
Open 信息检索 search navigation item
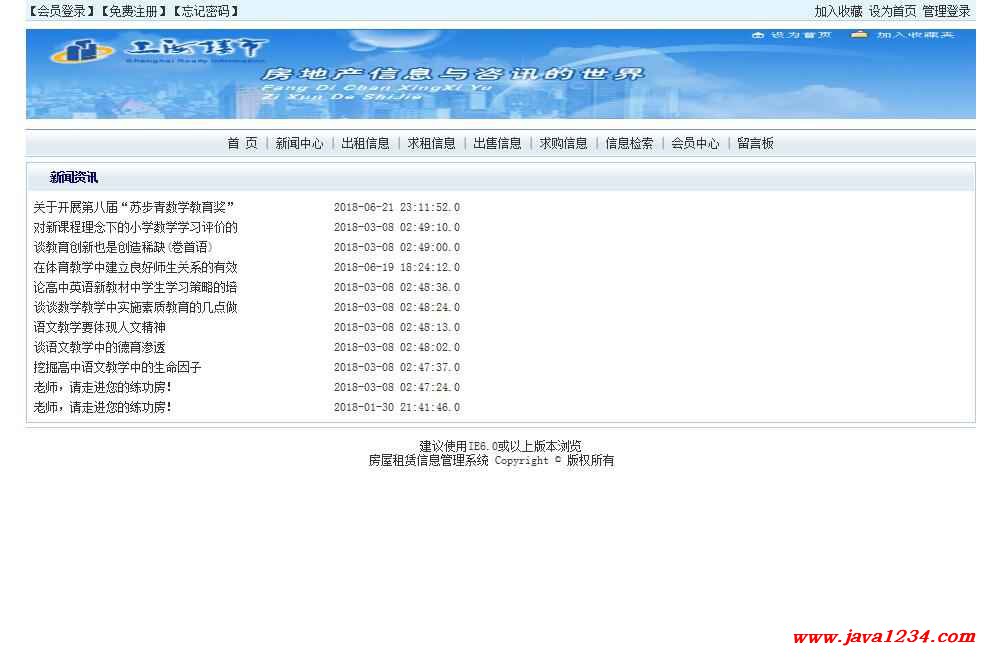click(629, 143)
